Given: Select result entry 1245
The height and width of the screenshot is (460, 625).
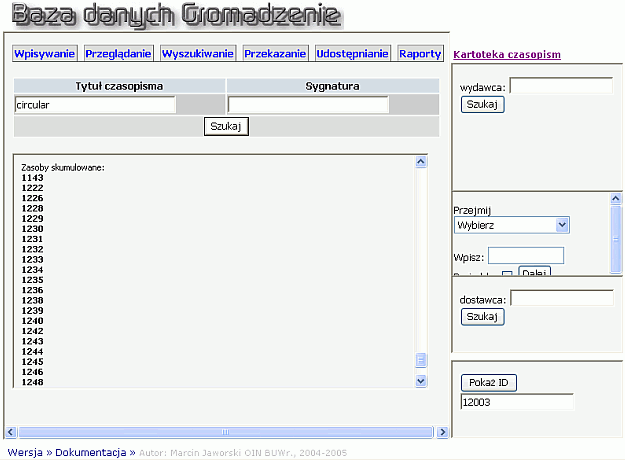Looking at the screenshot, I should (x=33, y=362).
